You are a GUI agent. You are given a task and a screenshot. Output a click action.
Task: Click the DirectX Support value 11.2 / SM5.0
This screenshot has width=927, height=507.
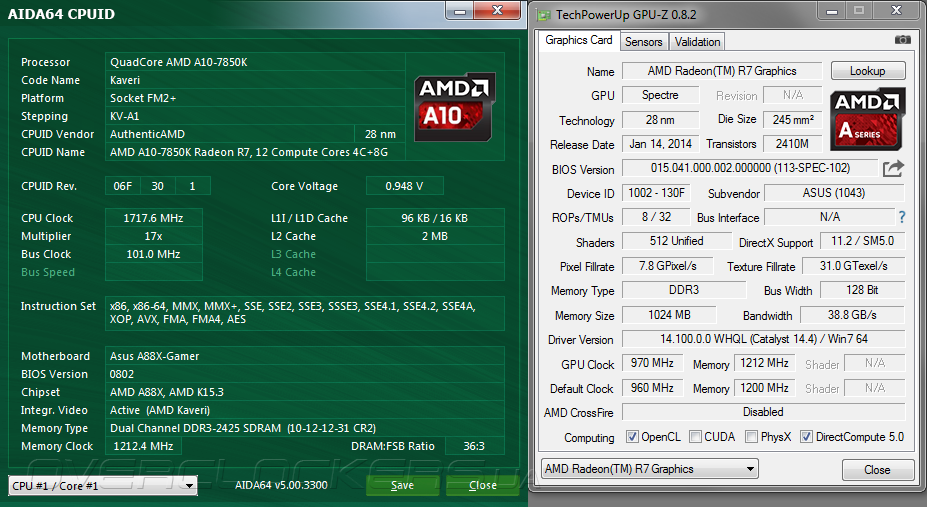coord(863,241)
